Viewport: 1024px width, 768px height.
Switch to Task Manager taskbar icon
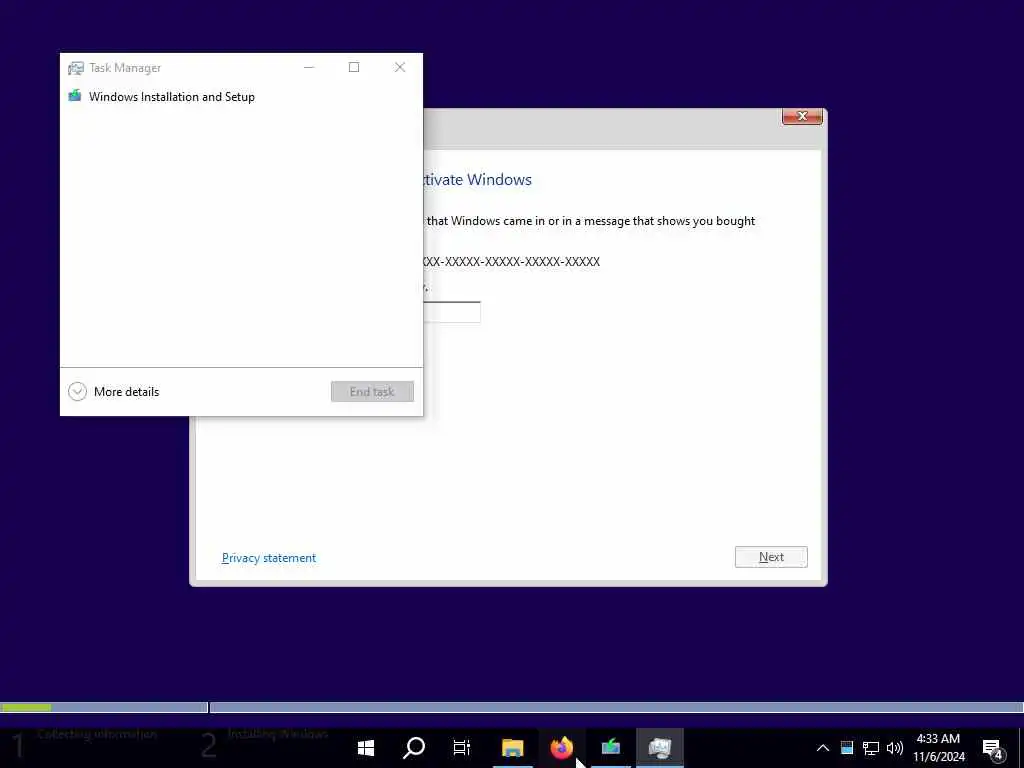[660, 748]
